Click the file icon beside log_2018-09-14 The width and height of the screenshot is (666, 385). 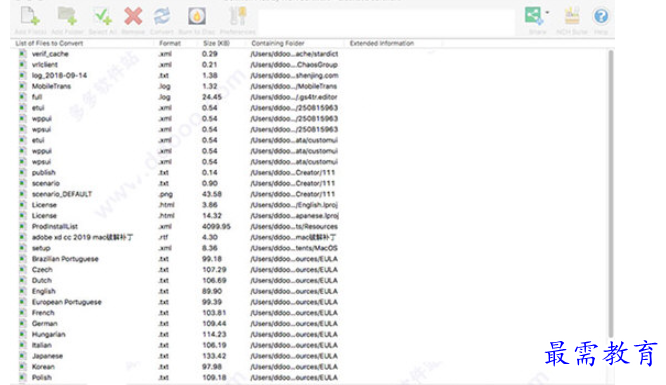point(22,75)
